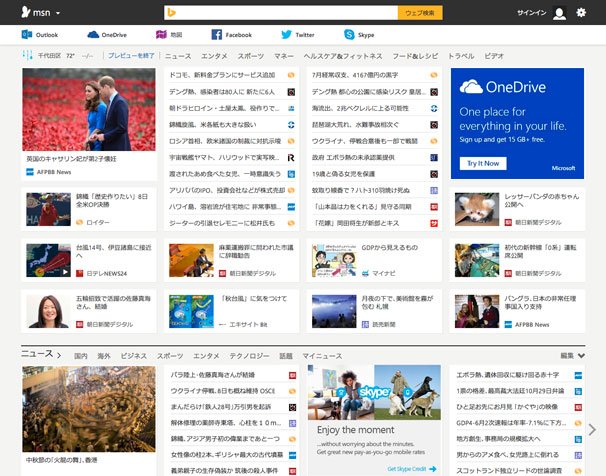Click the weather icon beside 千代田区
This screenshot has height=476, width=606.
[27, 55]
